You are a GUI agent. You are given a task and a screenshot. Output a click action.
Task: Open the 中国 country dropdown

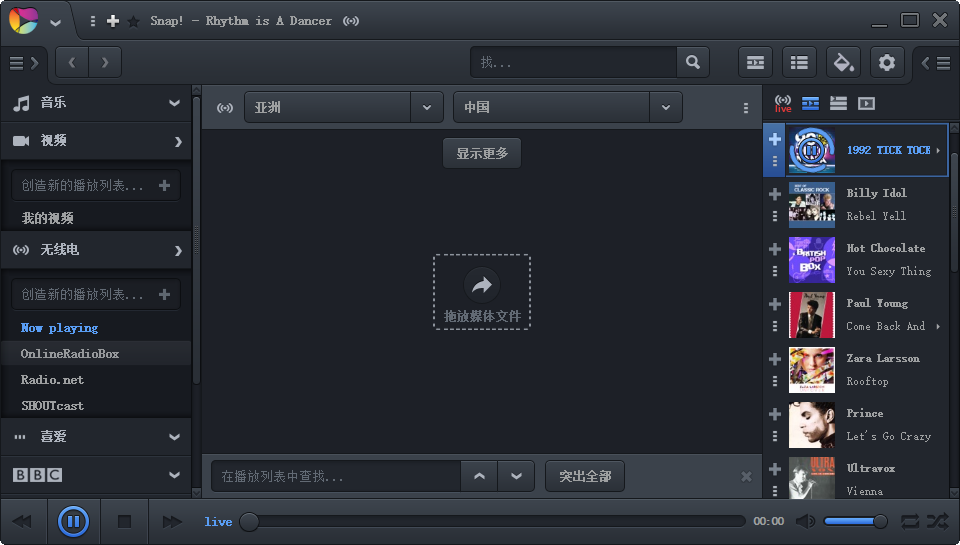point(568,108)
